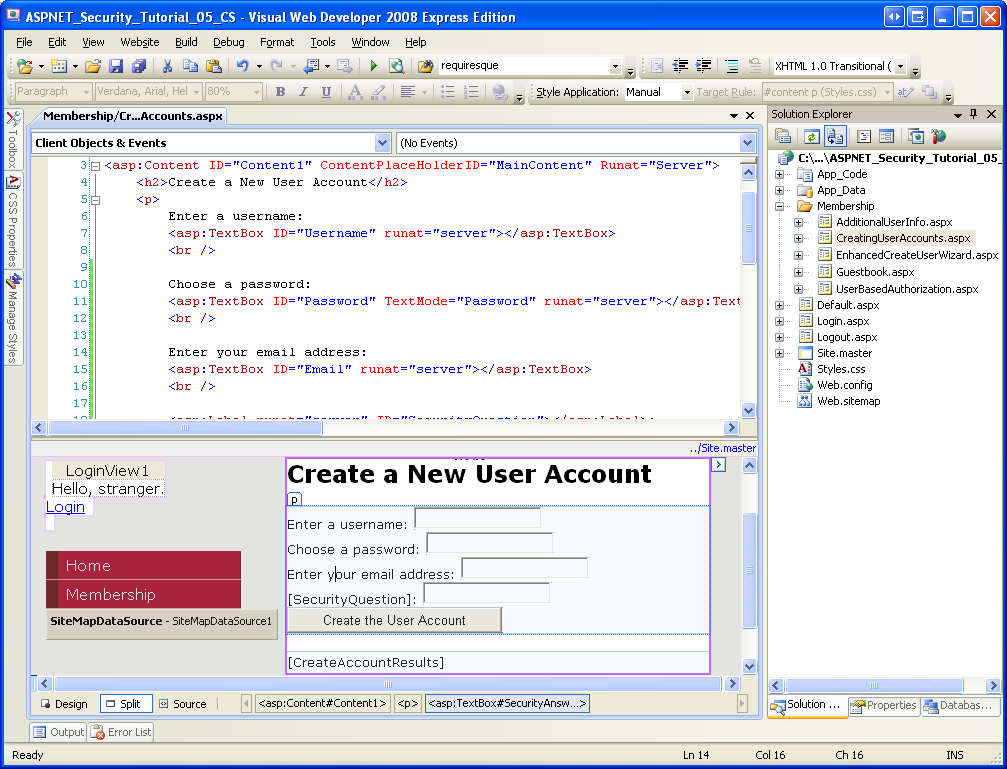Click the Undo arrow icon
Image resolution: width=1007 pixels, height=769 pixels.
pos(242,66)
